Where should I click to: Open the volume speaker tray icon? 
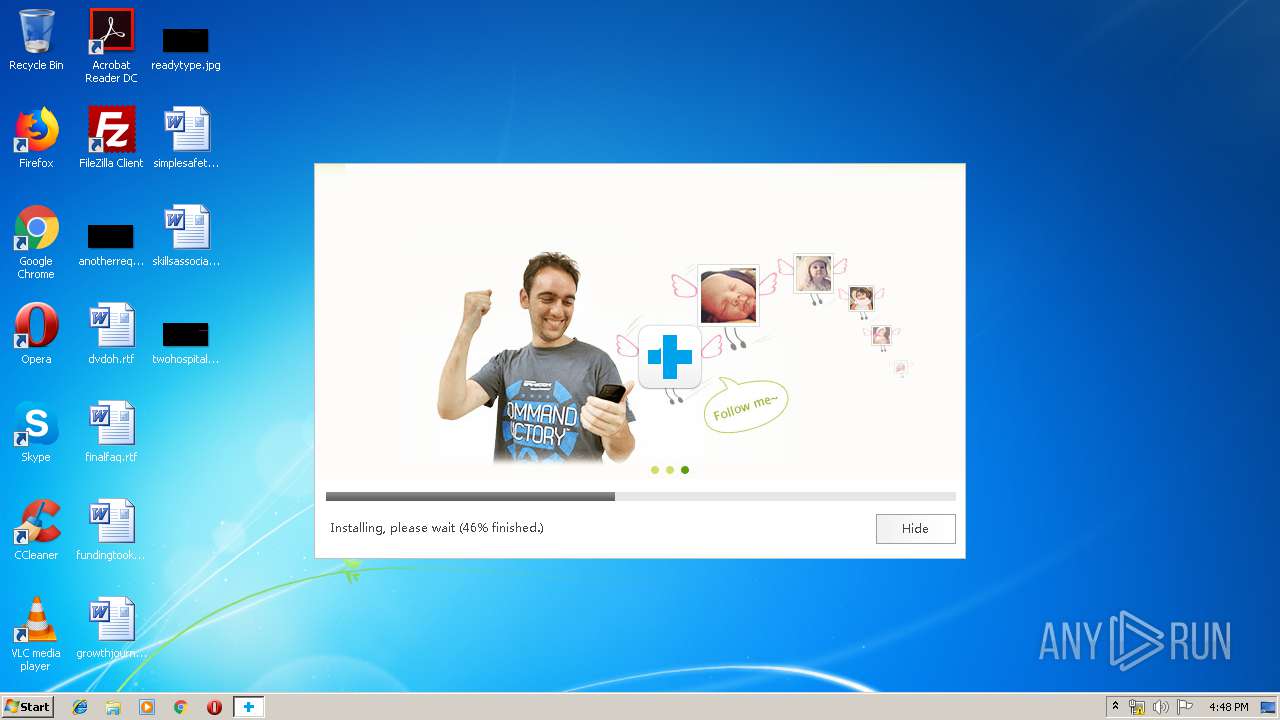coord(1161,707)
